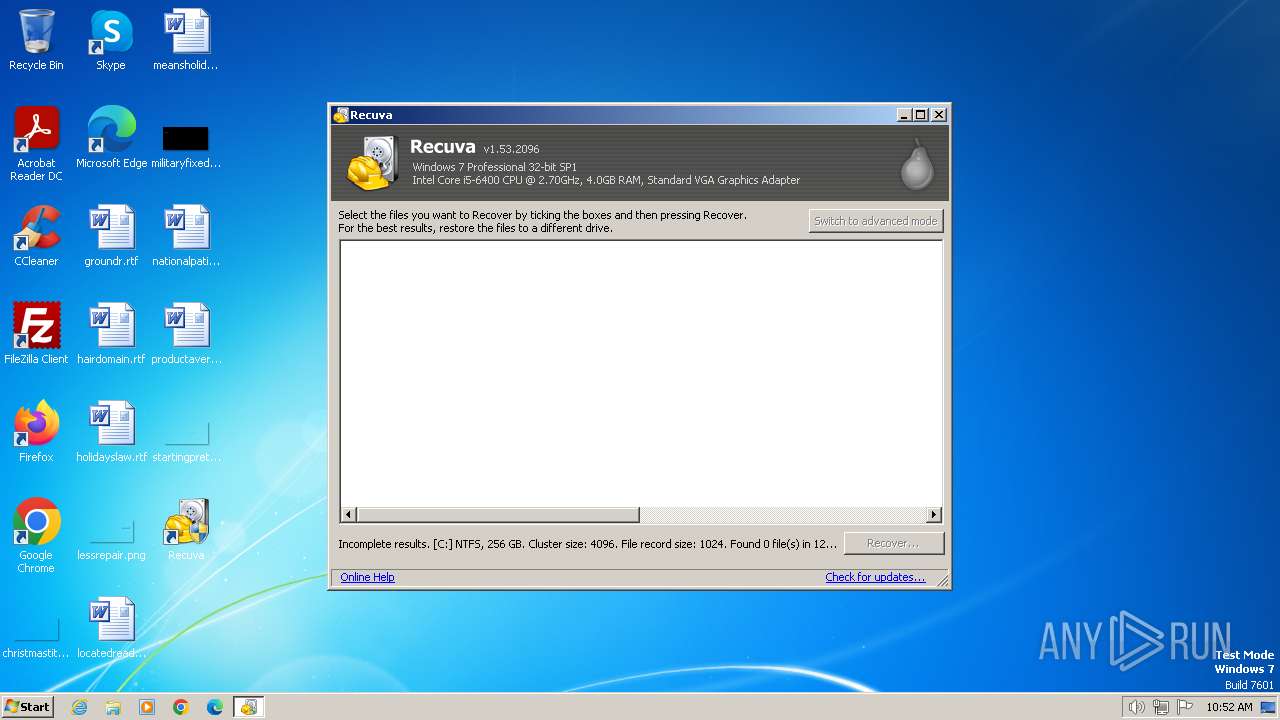Launch FileZilla Client shortcut
The image size is (1280, 720).
(36, 334)
